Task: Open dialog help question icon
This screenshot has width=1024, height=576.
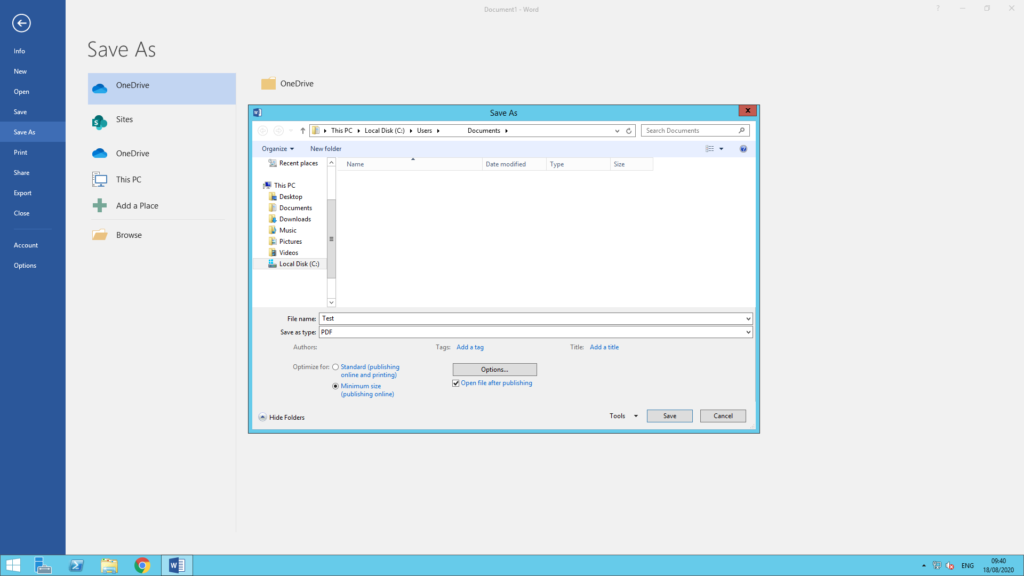Action: click(x=743, y=149)
